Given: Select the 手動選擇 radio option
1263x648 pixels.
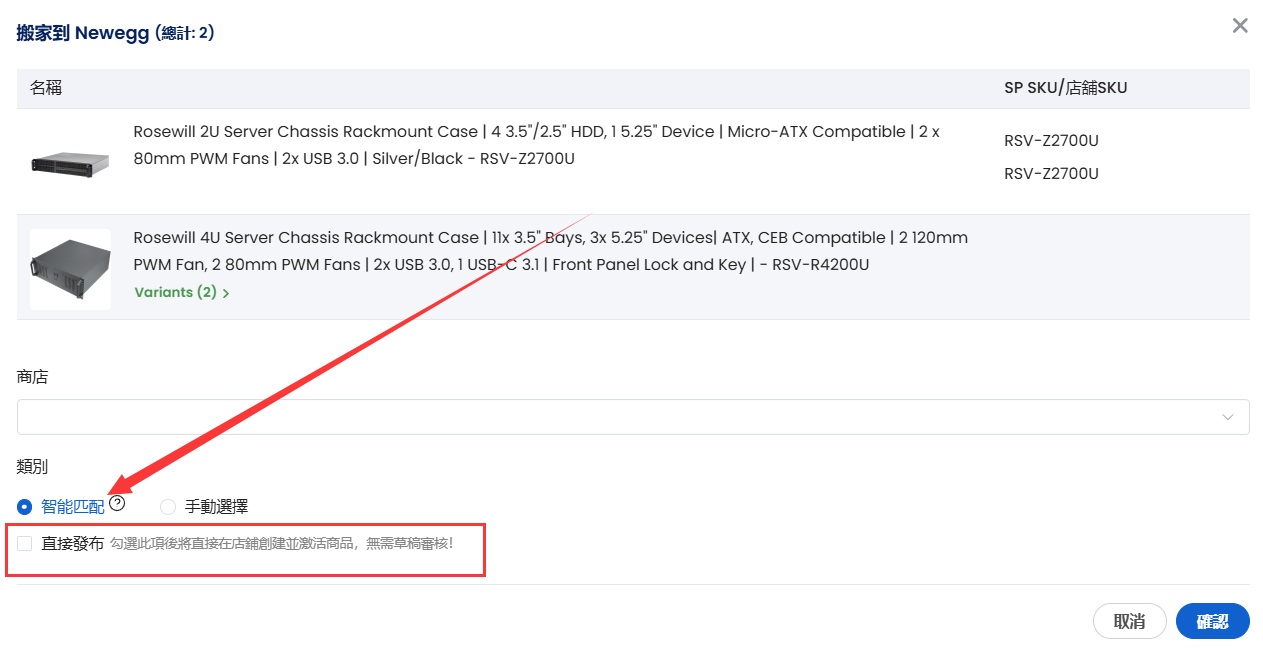Looking at the screenshot, I should point(168,507).
